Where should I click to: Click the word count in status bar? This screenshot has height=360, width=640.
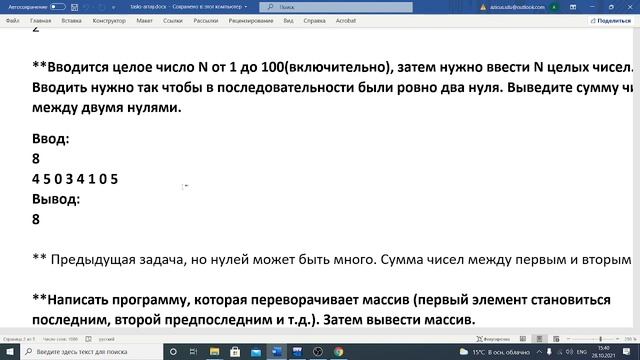pos(60,339)
